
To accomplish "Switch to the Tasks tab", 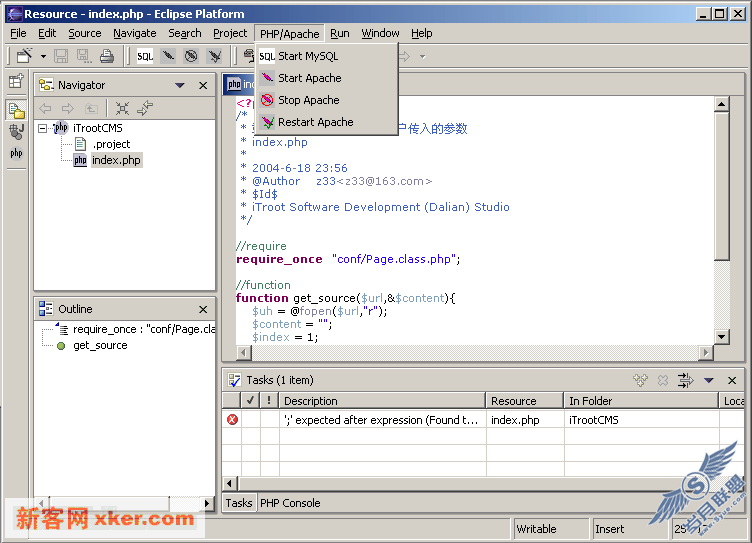I will pyautogui.click(x=239, y=503).
